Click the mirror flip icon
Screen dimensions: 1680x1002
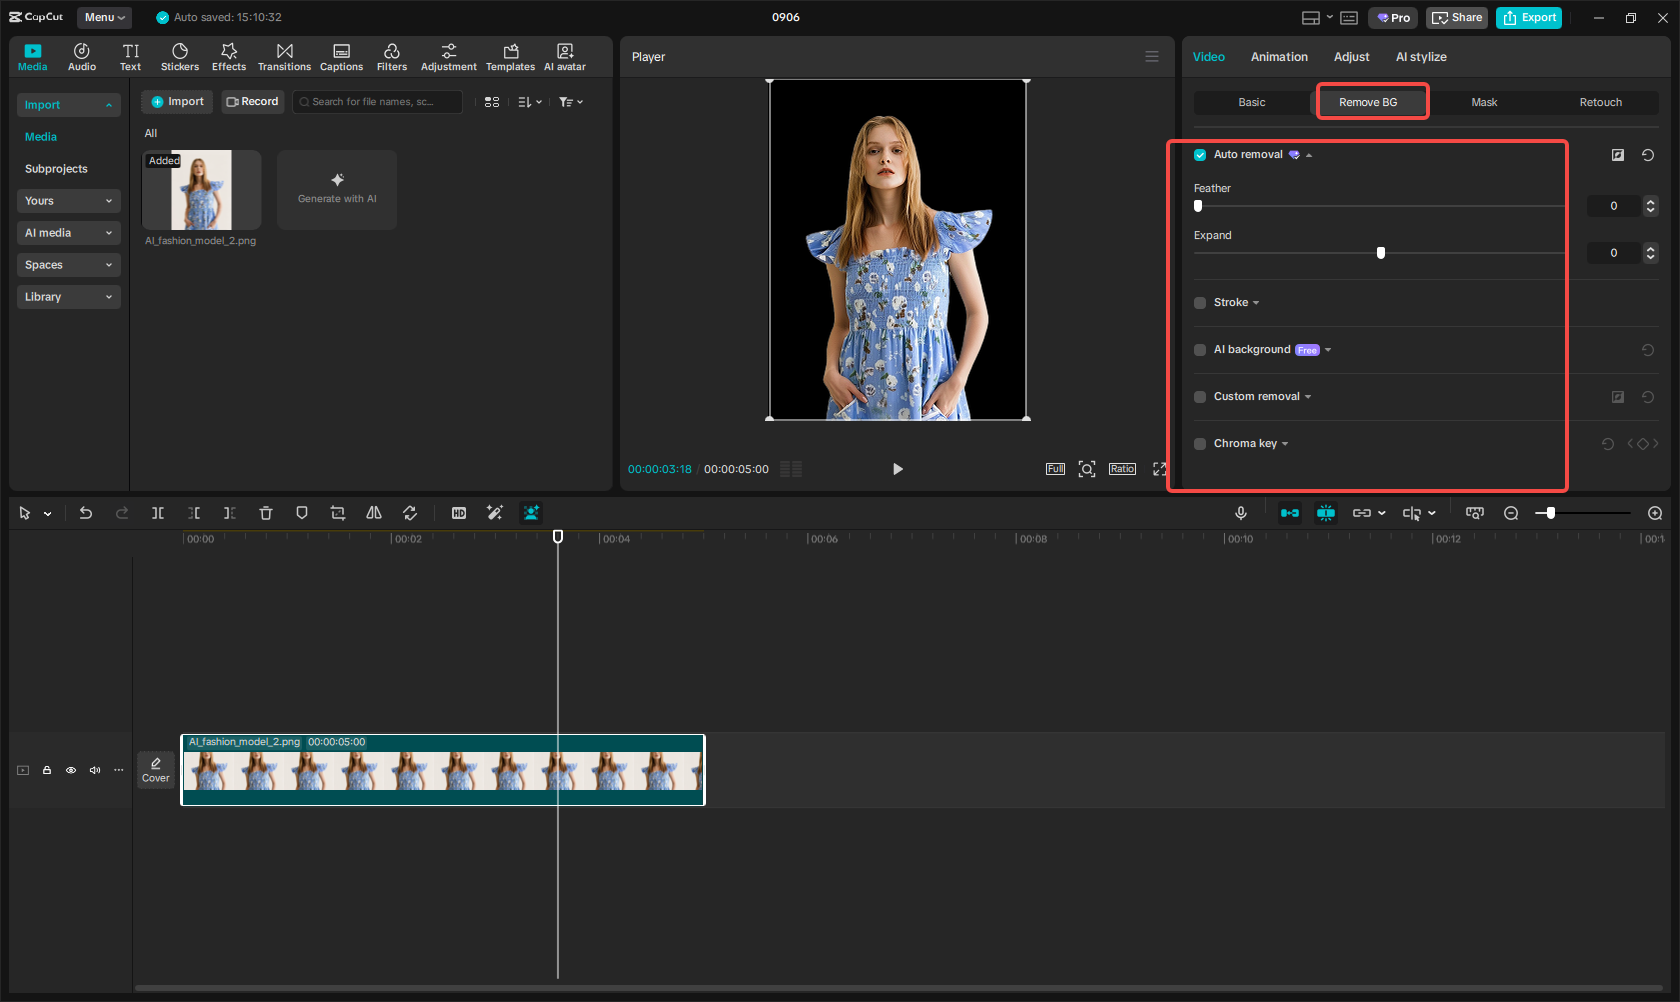click(x=374, y=513)
